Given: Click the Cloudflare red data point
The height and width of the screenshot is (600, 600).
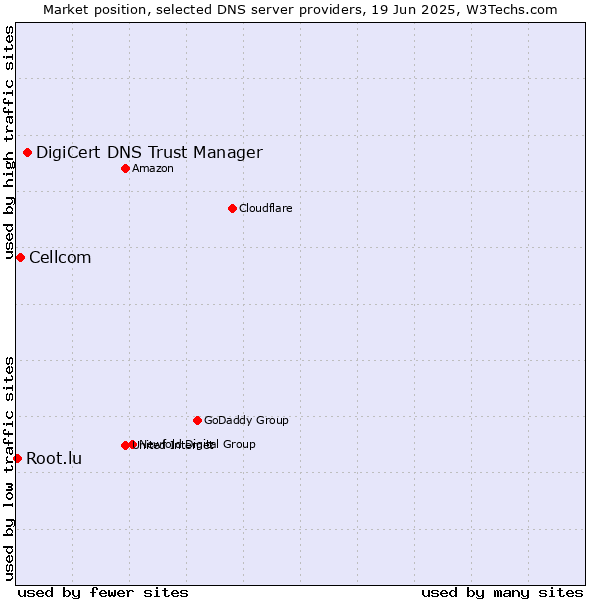Looking at the screenshot, I should tap(232, 209).
